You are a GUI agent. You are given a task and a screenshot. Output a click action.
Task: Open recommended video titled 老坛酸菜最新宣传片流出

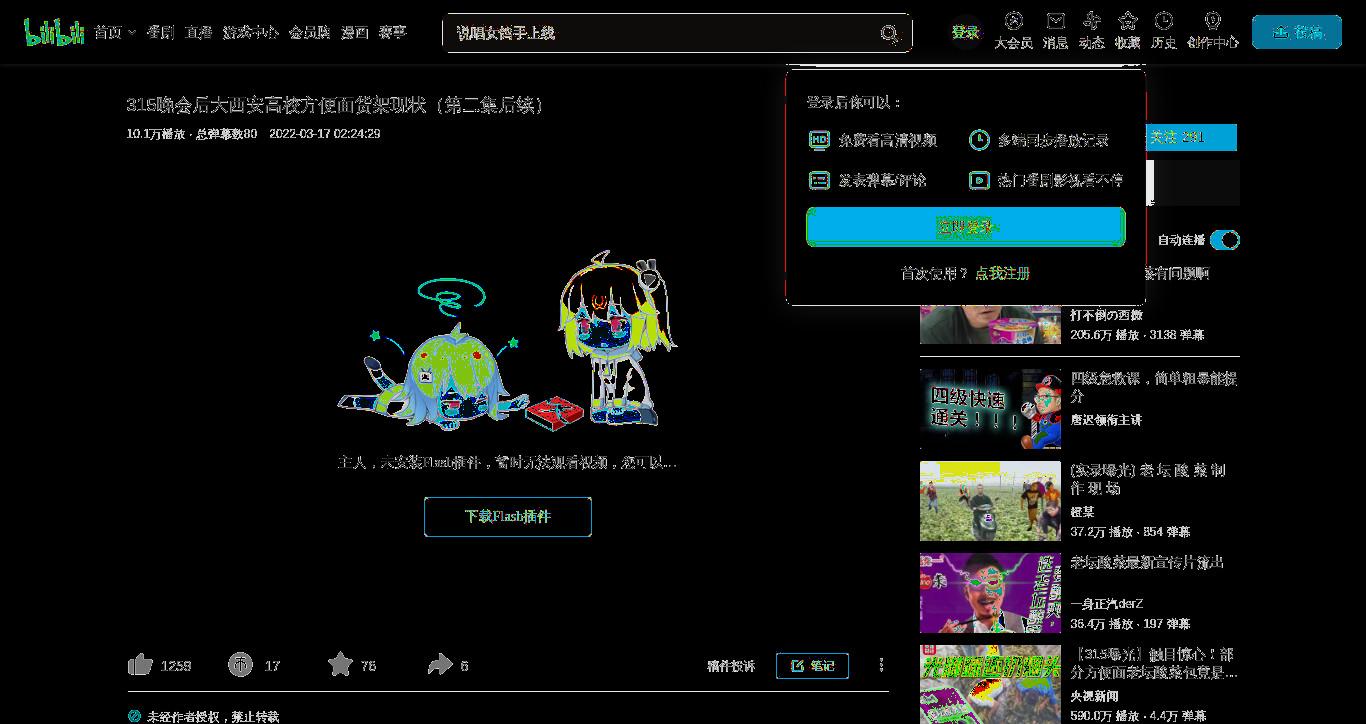[1147, 562]
